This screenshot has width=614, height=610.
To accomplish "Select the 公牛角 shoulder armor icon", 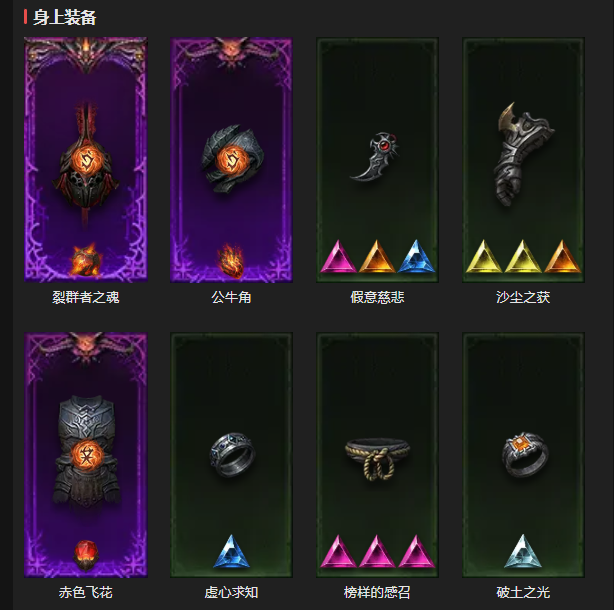I will 232,158.
